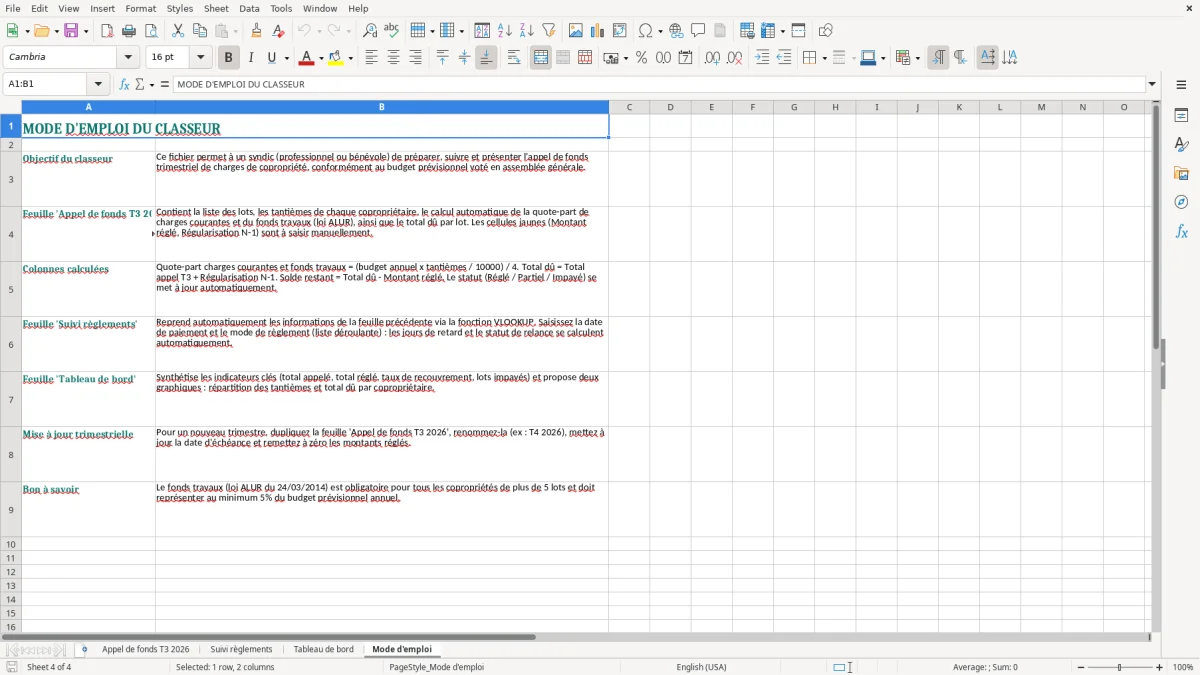Viewport: 1200px width, 675px height.
Task: Open the sidebar Gallery deck
Action: pos(1181,173)
